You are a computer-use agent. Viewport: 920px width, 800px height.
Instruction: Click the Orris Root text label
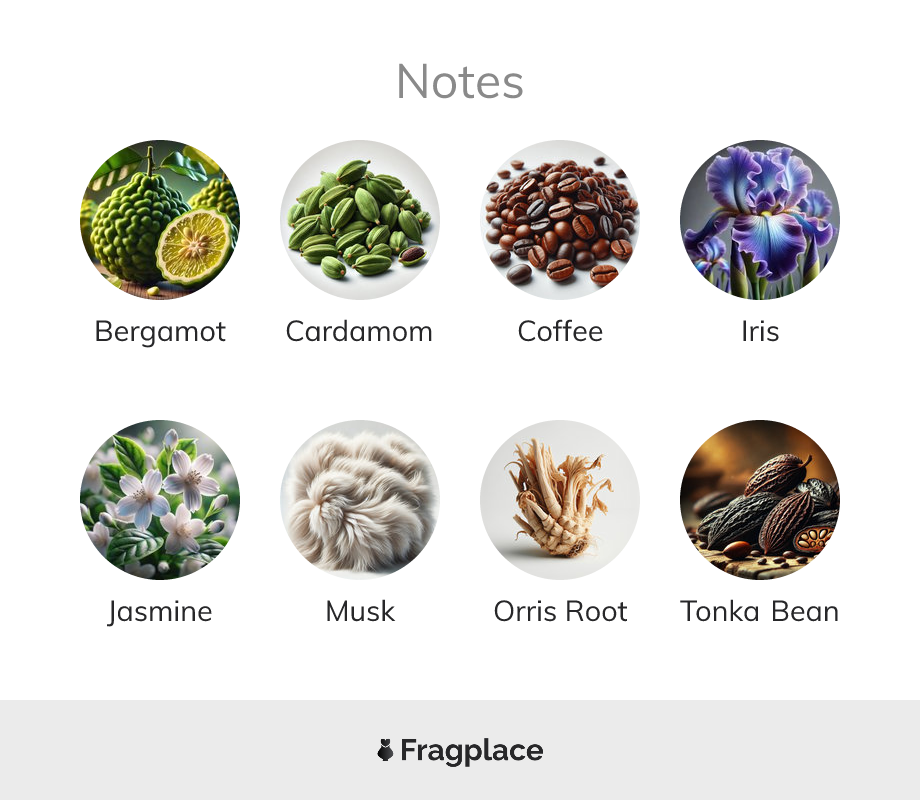pos(560,611)
